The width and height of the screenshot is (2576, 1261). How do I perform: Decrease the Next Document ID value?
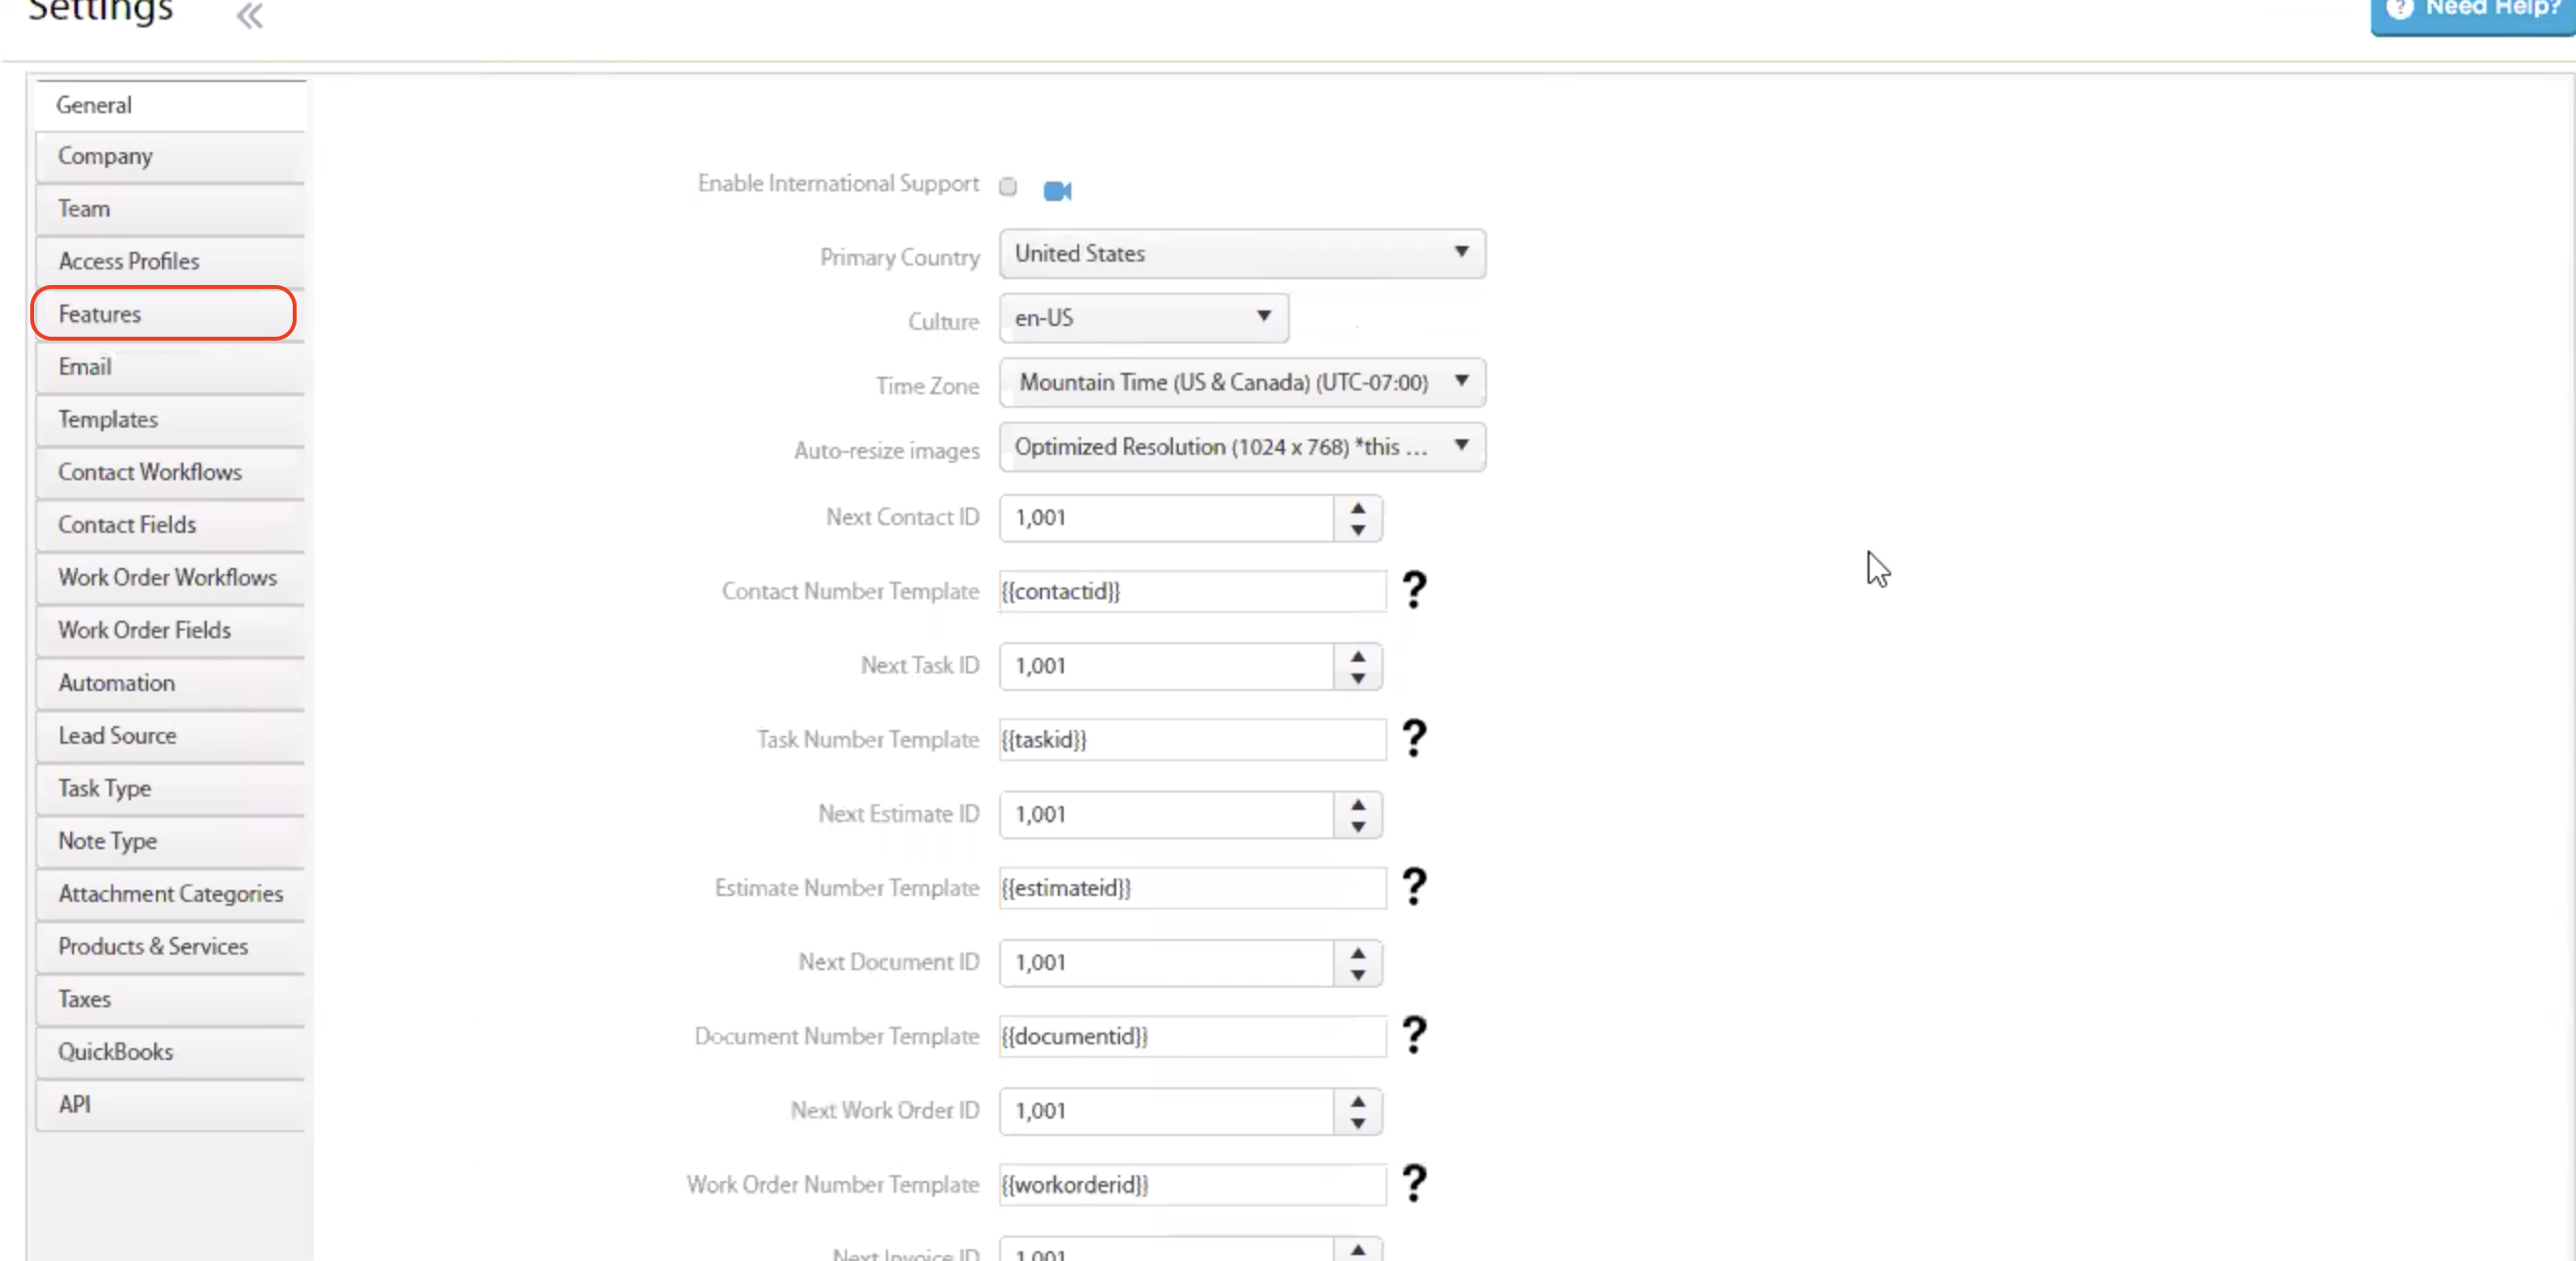1357,974
